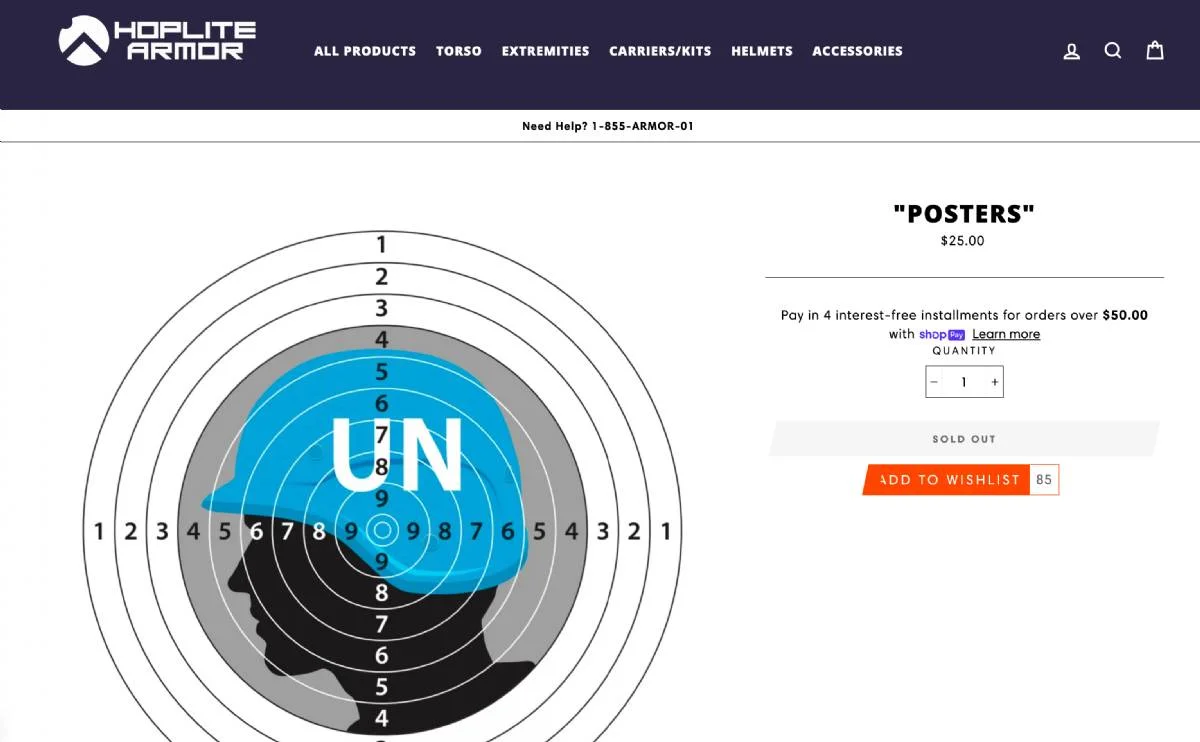Click the quantity number field

tap(964, 382)
